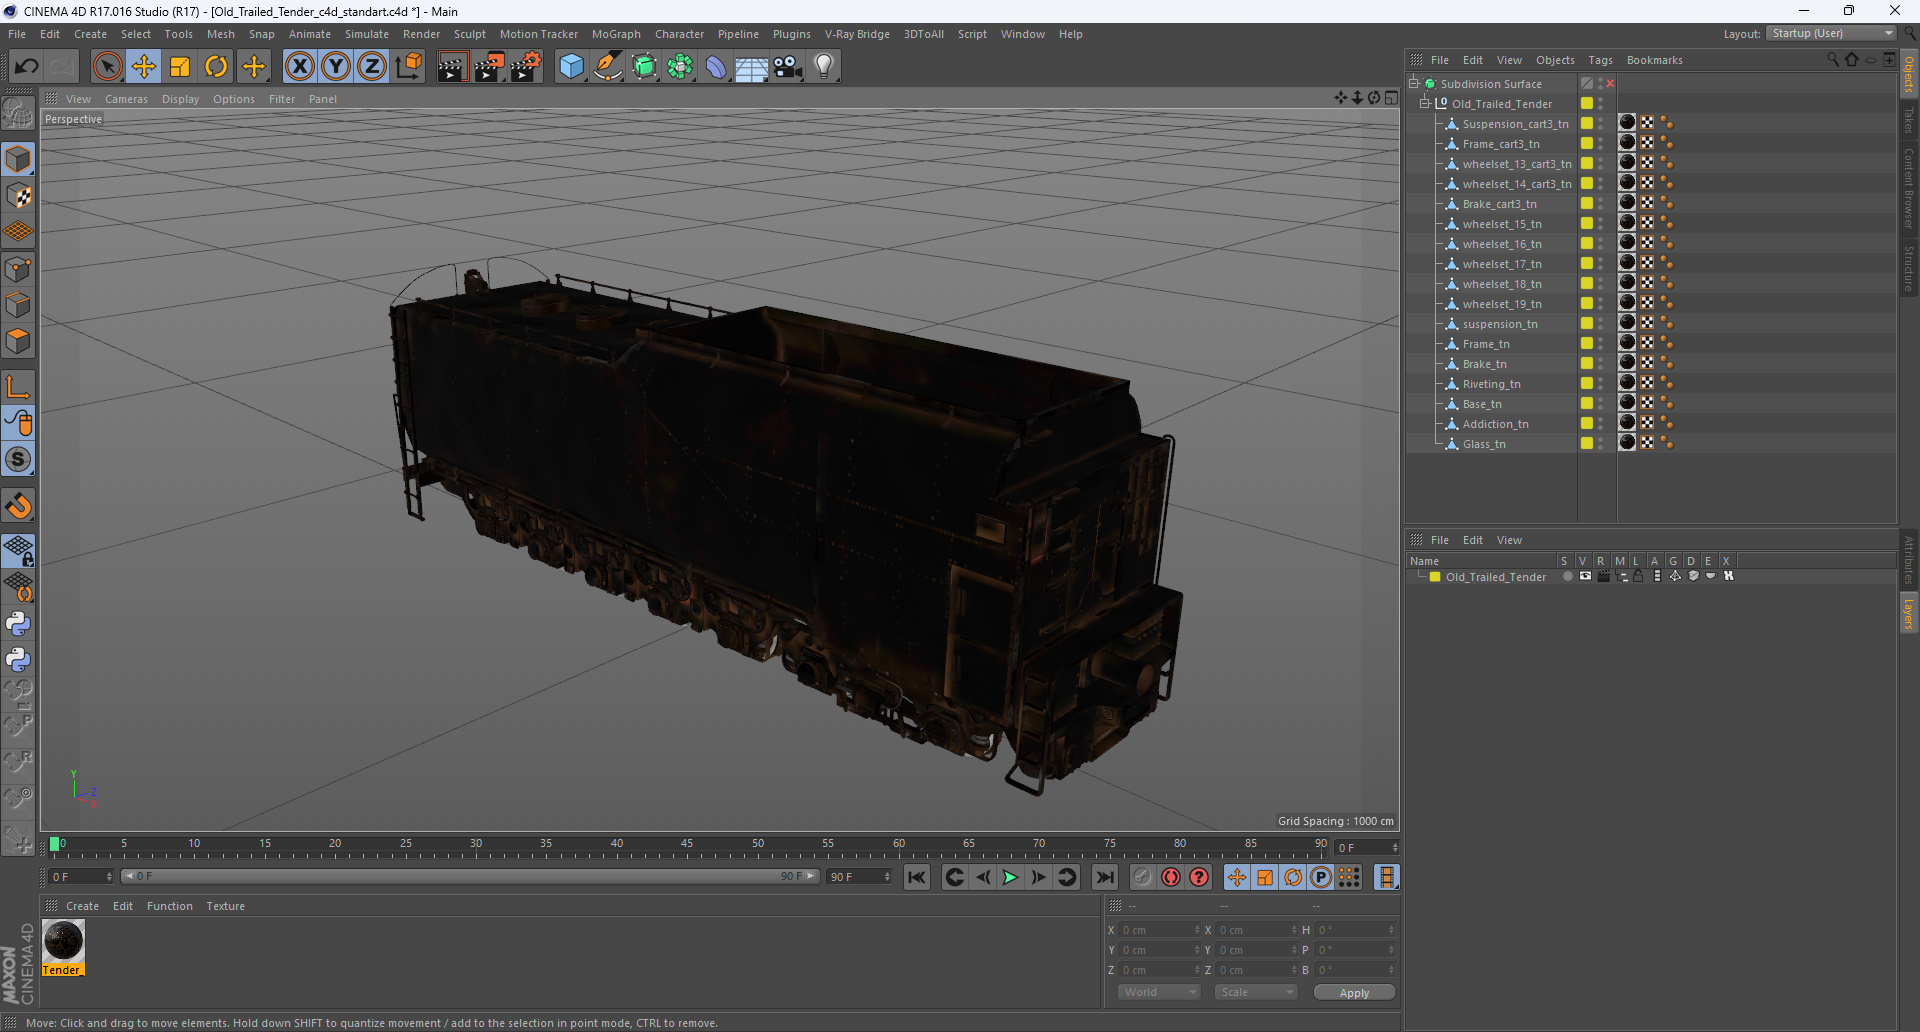The image size is (1920, 1032).
Task: Add a light object
Action: click(x=824, y=66)
